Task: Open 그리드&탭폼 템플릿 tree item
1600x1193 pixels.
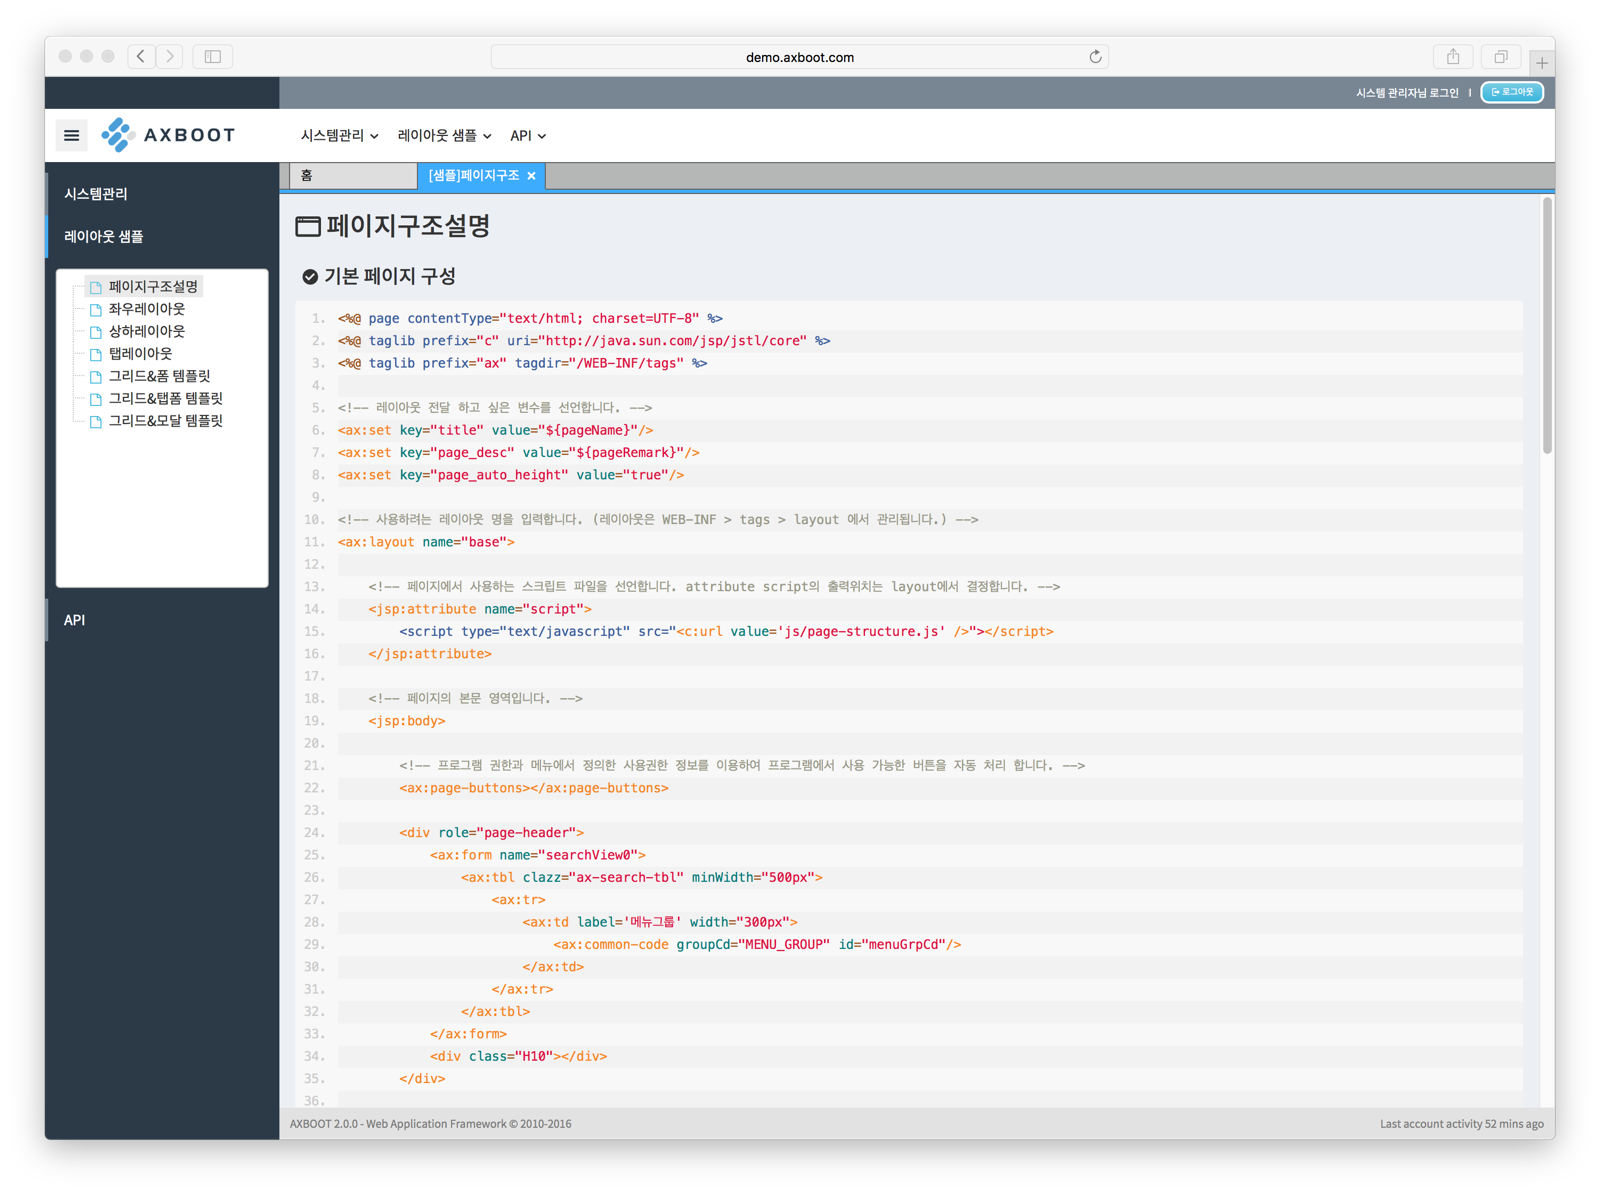Action: (x=165, y=399)
